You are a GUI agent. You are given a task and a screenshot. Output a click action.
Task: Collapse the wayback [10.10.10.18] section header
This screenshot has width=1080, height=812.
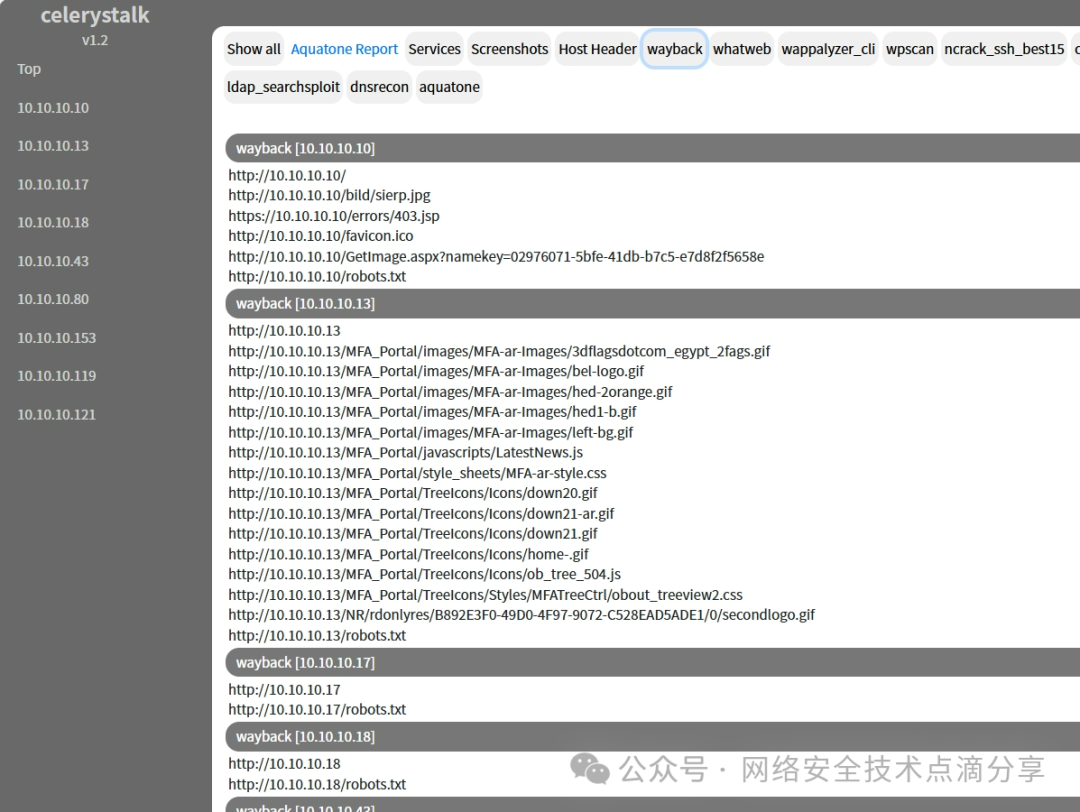[652, 737]
